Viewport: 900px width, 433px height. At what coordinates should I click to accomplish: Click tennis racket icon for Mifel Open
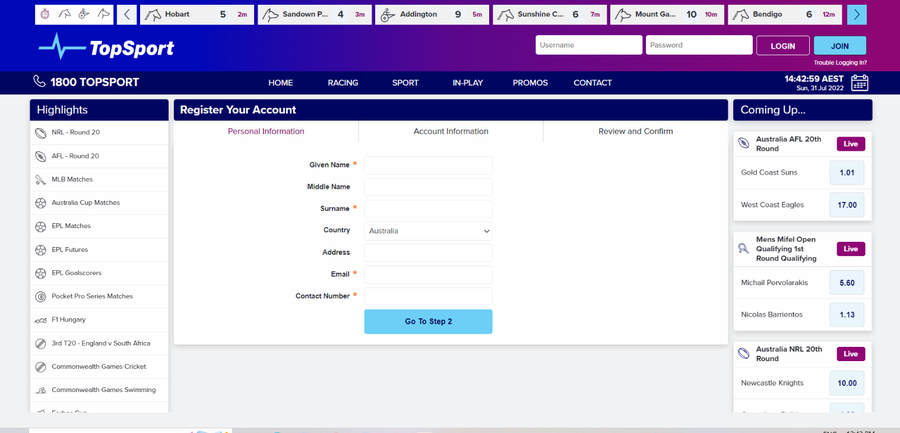[x=744, y=249]
